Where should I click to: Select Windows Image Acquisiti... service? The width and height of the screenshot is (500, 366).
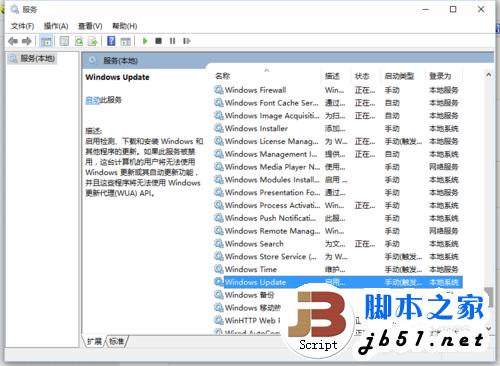[272, 116]
